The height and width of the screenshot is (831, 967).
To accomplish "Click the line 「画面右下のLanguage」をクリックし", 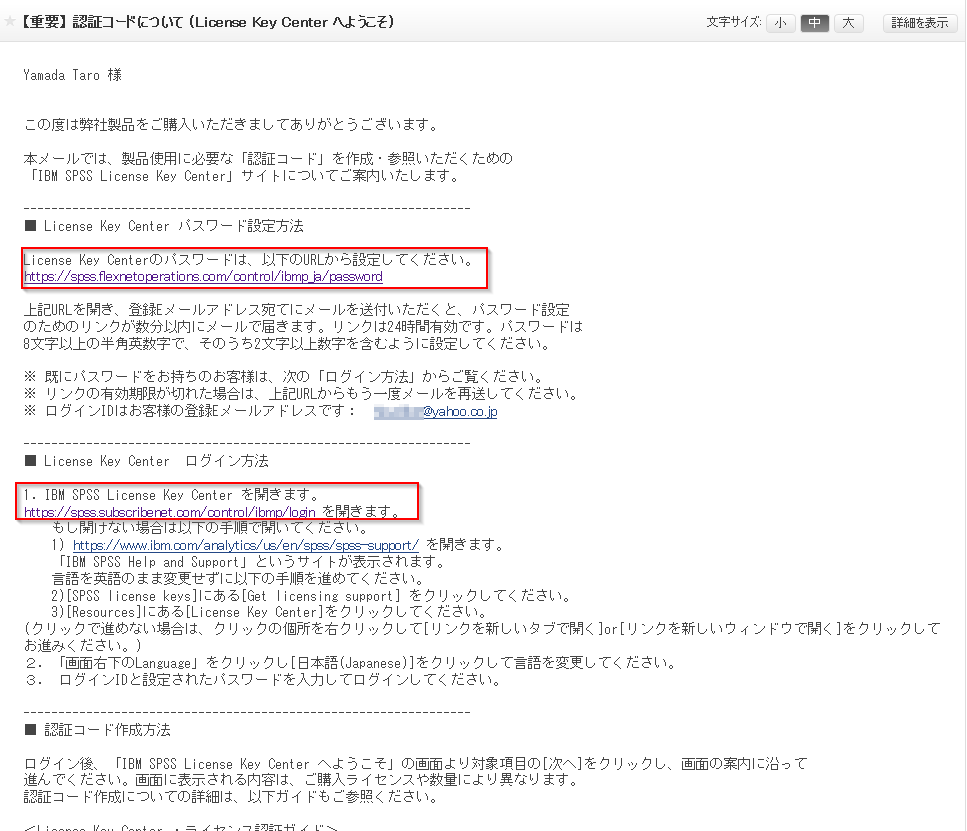I will 351,663.
